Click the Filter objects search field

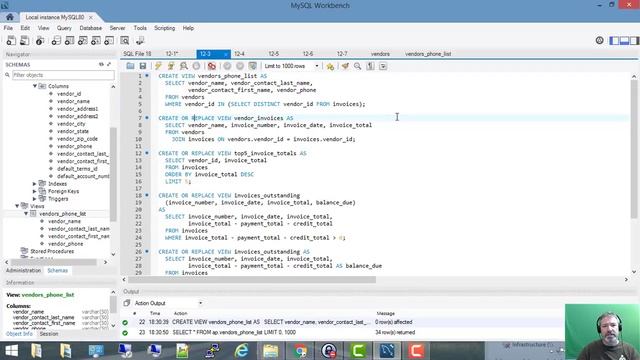[63, 75]
